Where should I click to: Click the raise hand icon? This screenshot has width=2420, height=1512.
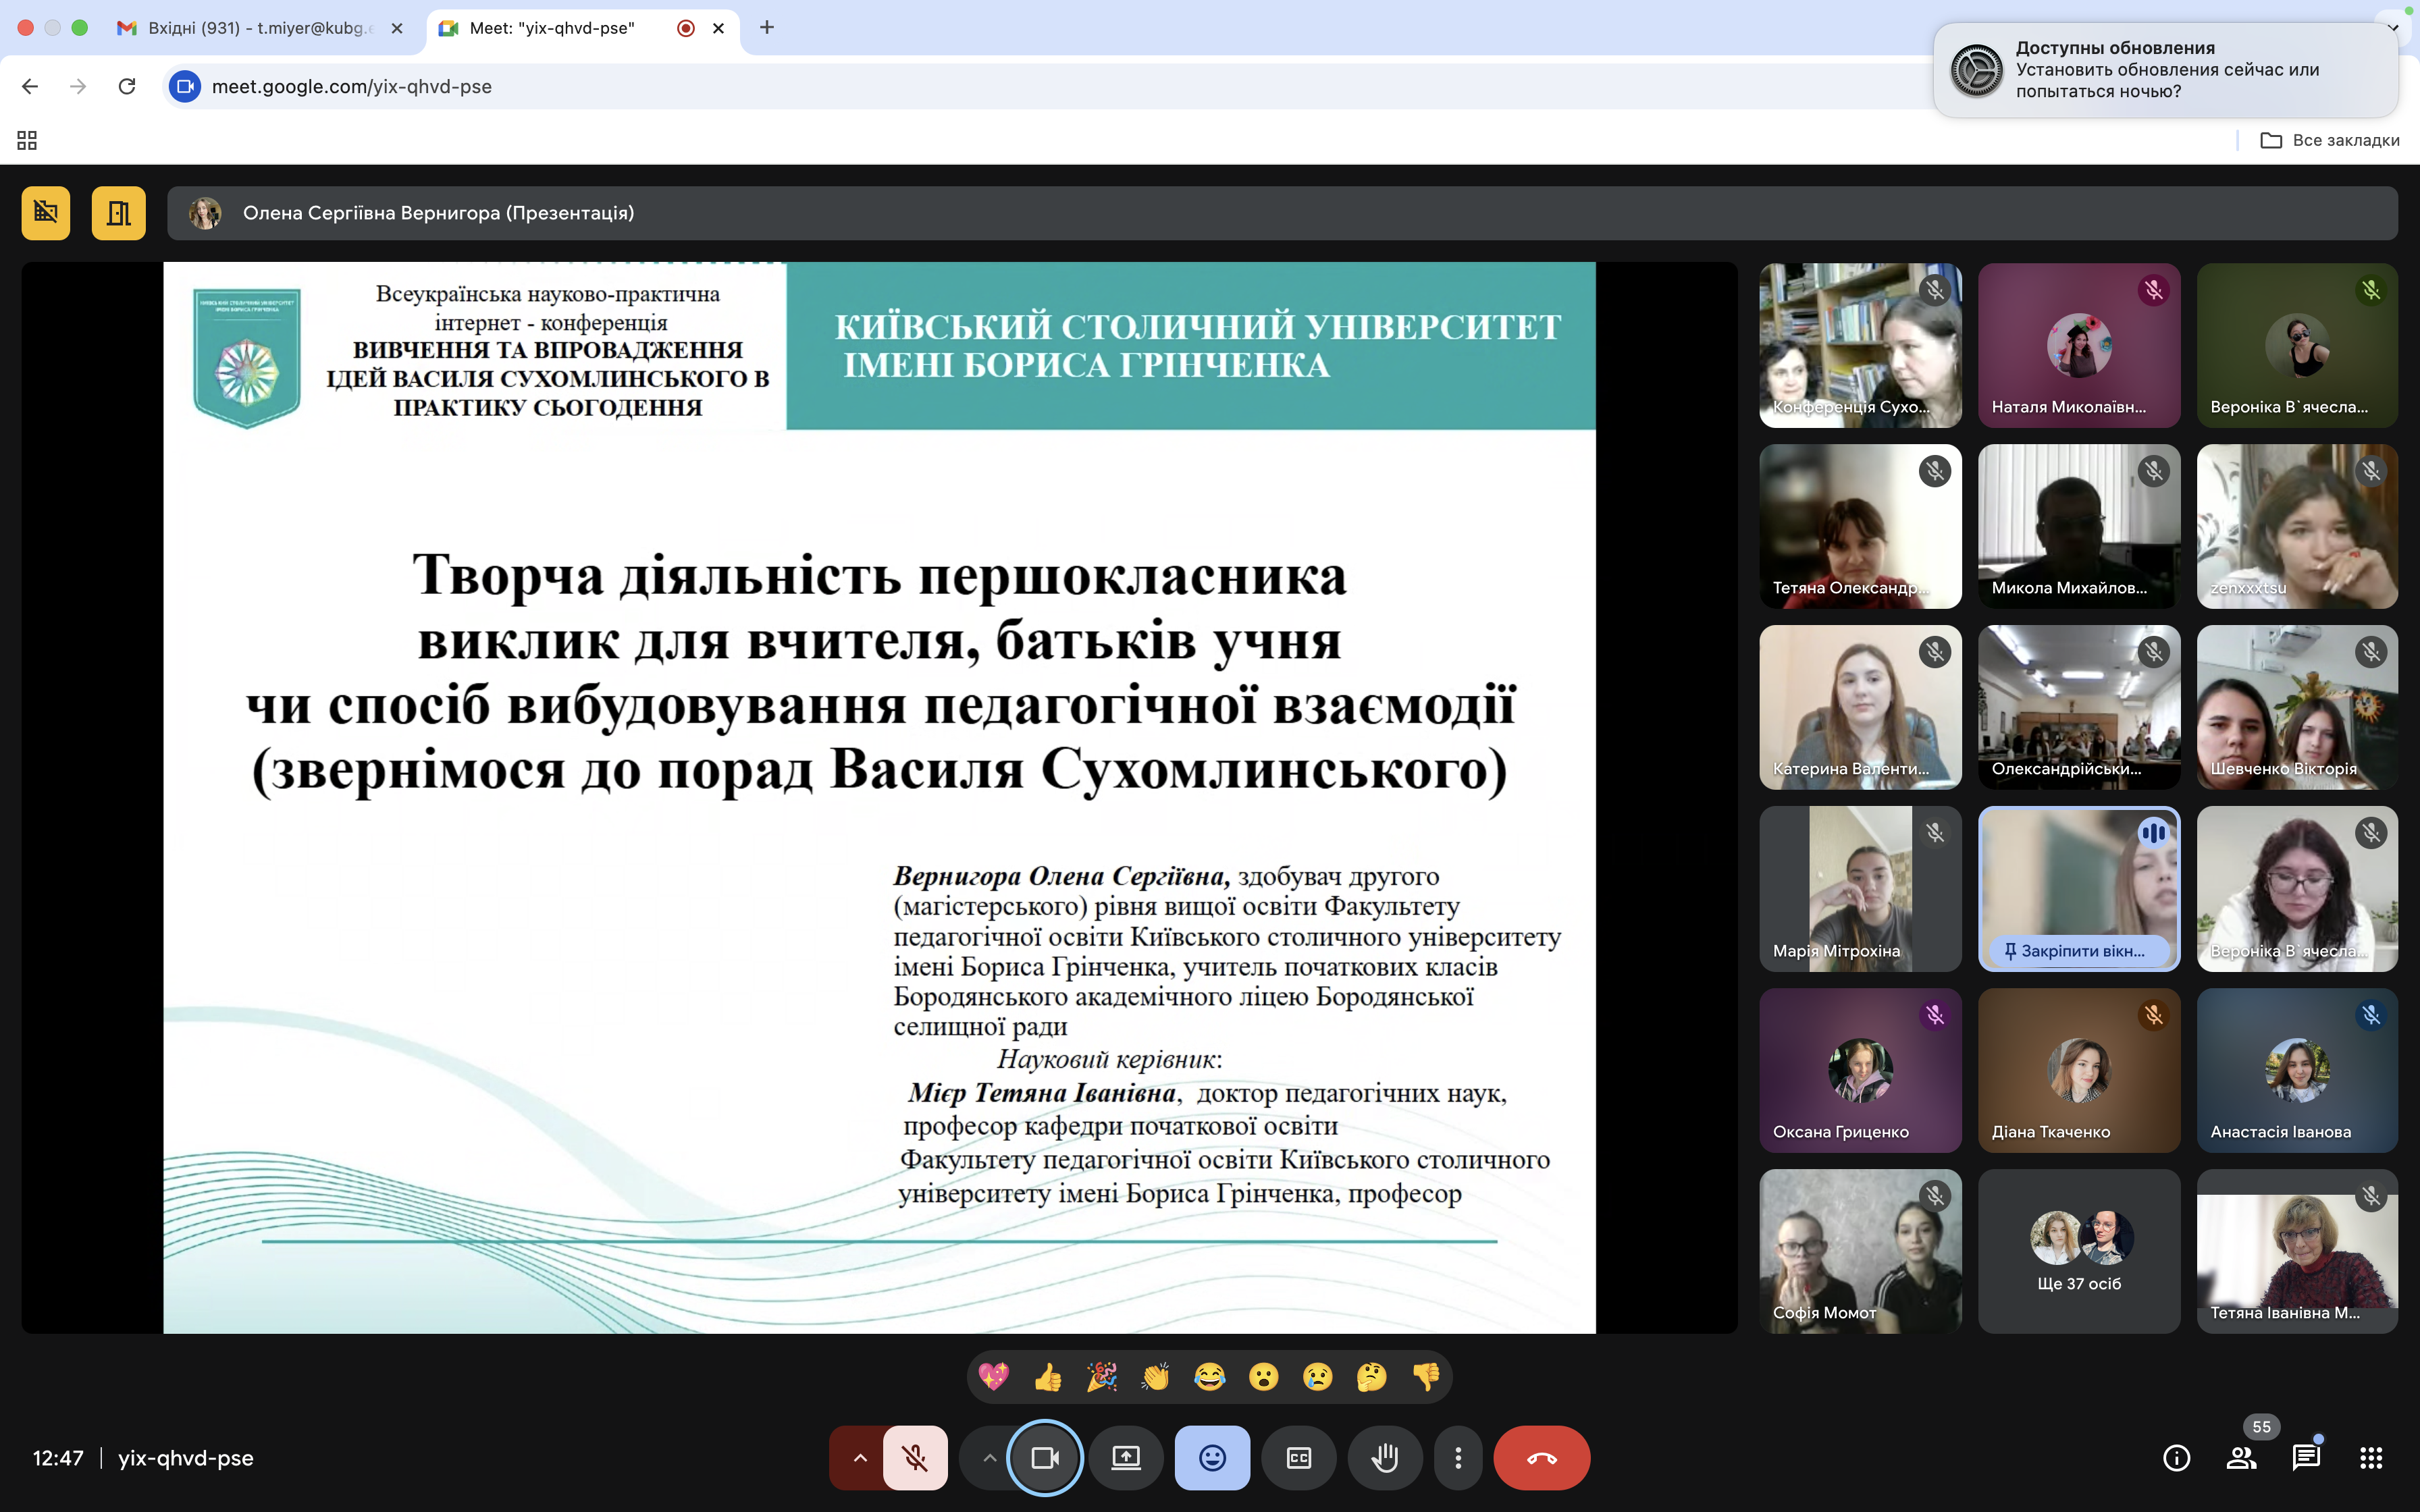pos(1384,1458)
